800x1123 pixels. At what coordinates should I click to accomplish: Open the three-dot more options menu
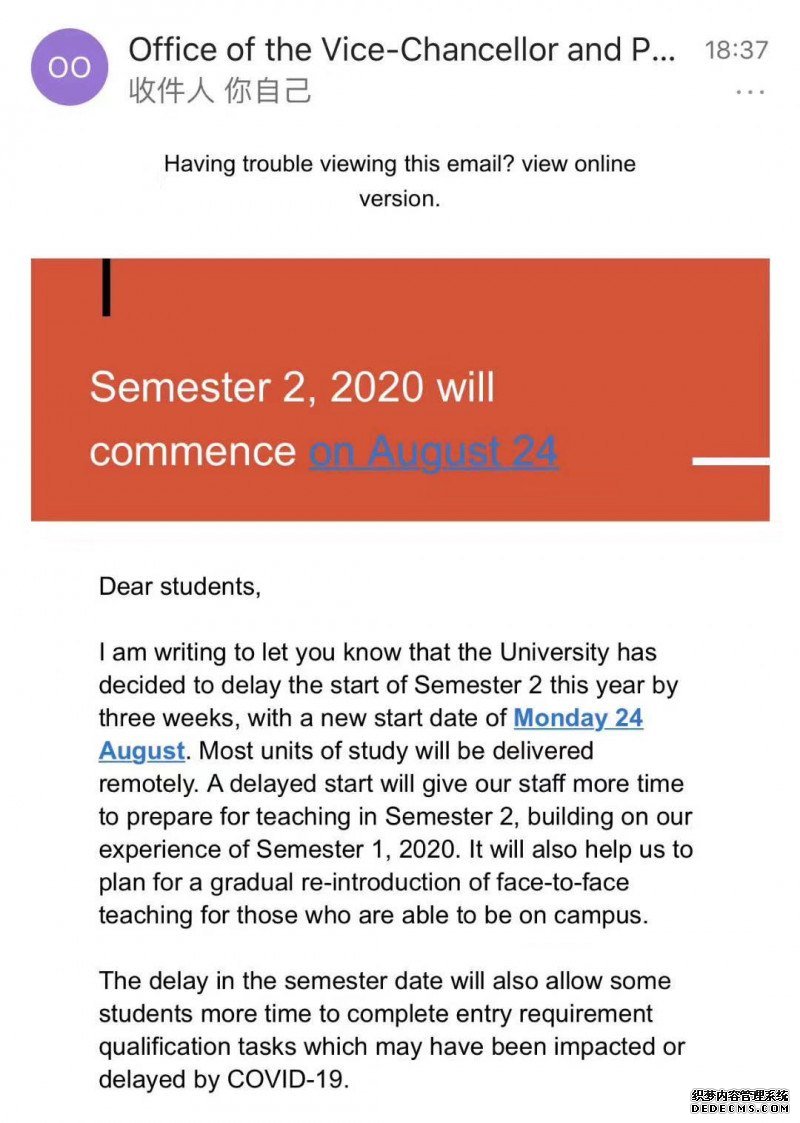coord(750,92)
